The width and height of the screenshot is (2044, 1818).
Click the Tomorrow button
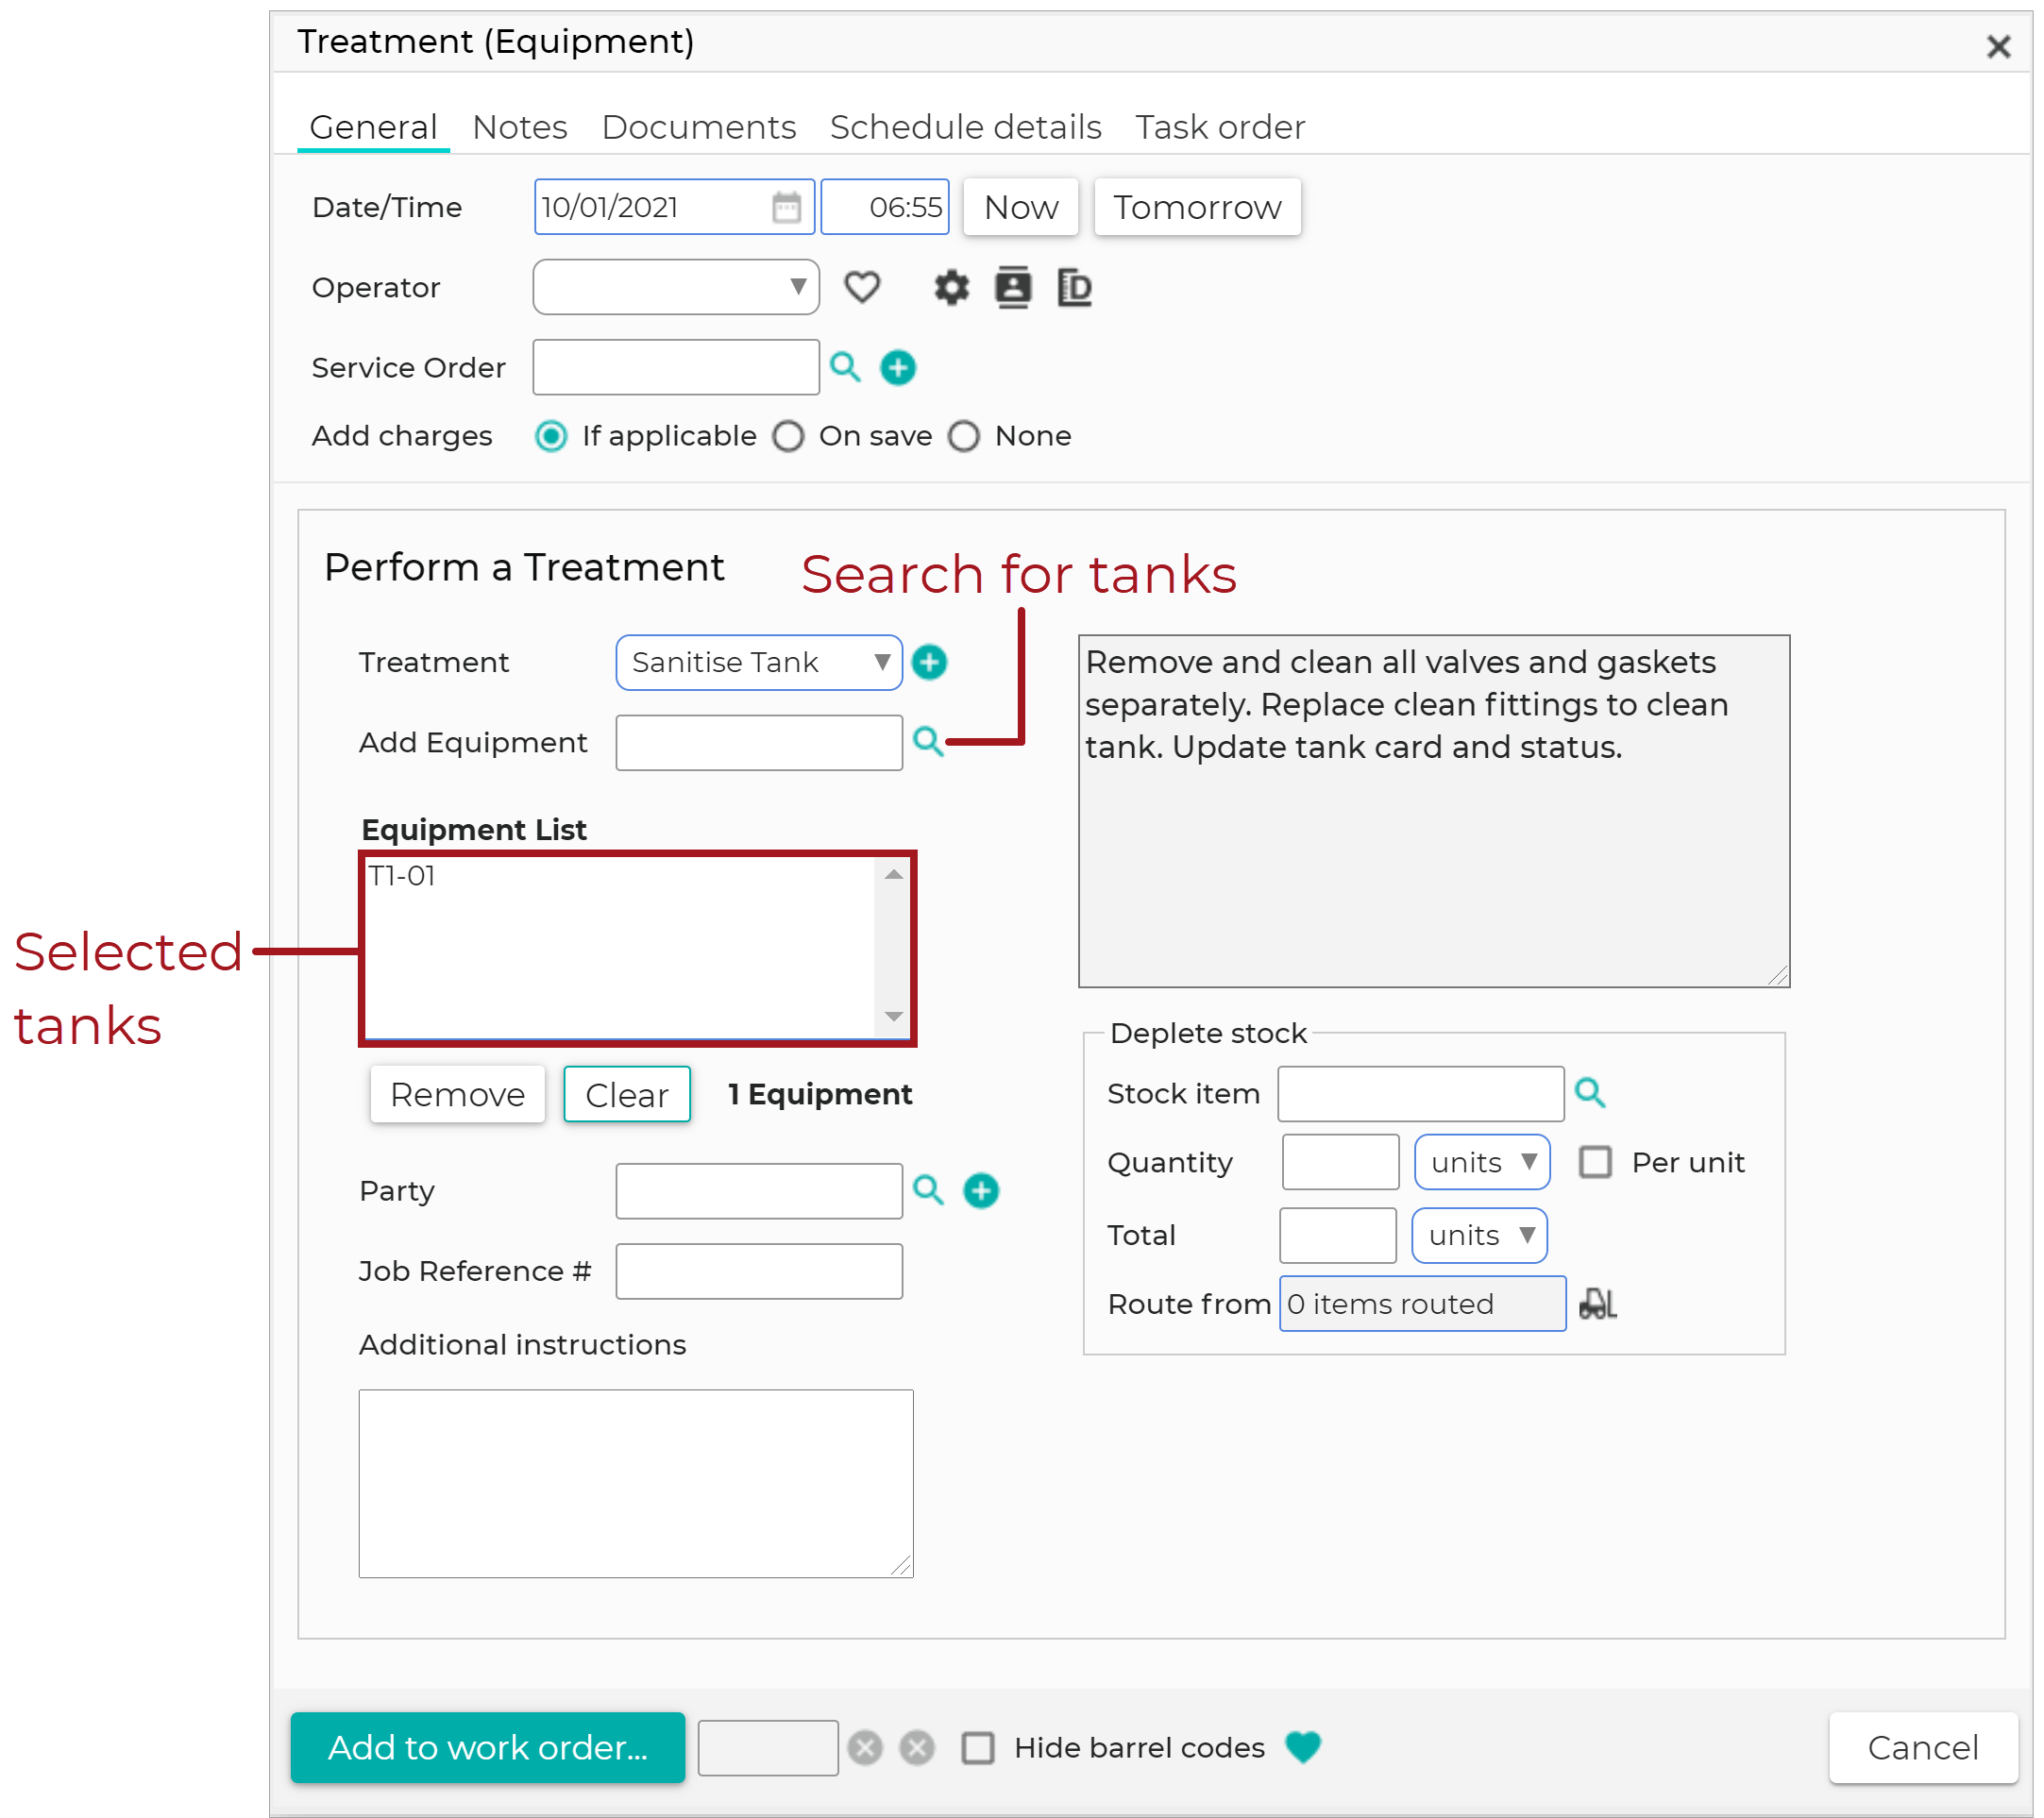pos(1197,207)
